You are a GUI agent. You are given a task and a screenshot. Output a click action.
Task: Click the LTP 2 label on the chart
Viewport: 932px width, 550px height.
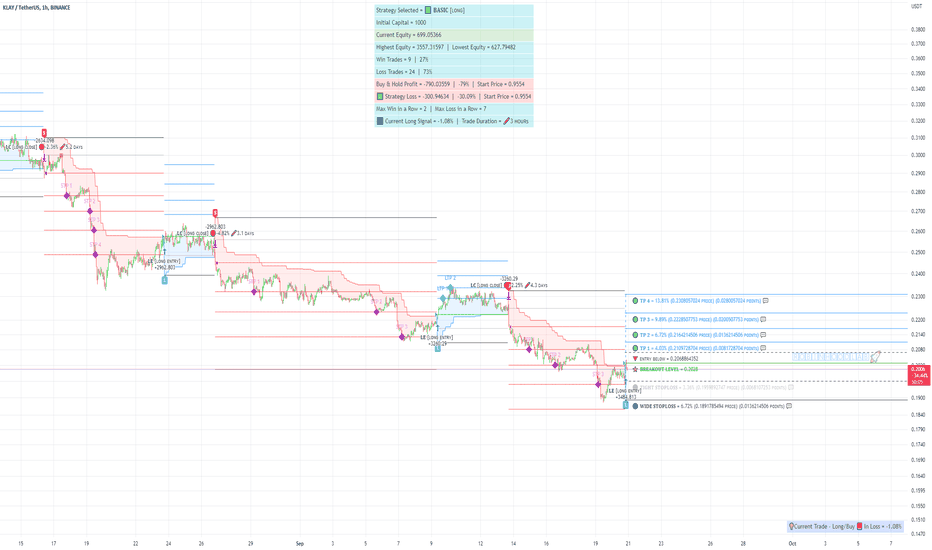coord(451,278)
